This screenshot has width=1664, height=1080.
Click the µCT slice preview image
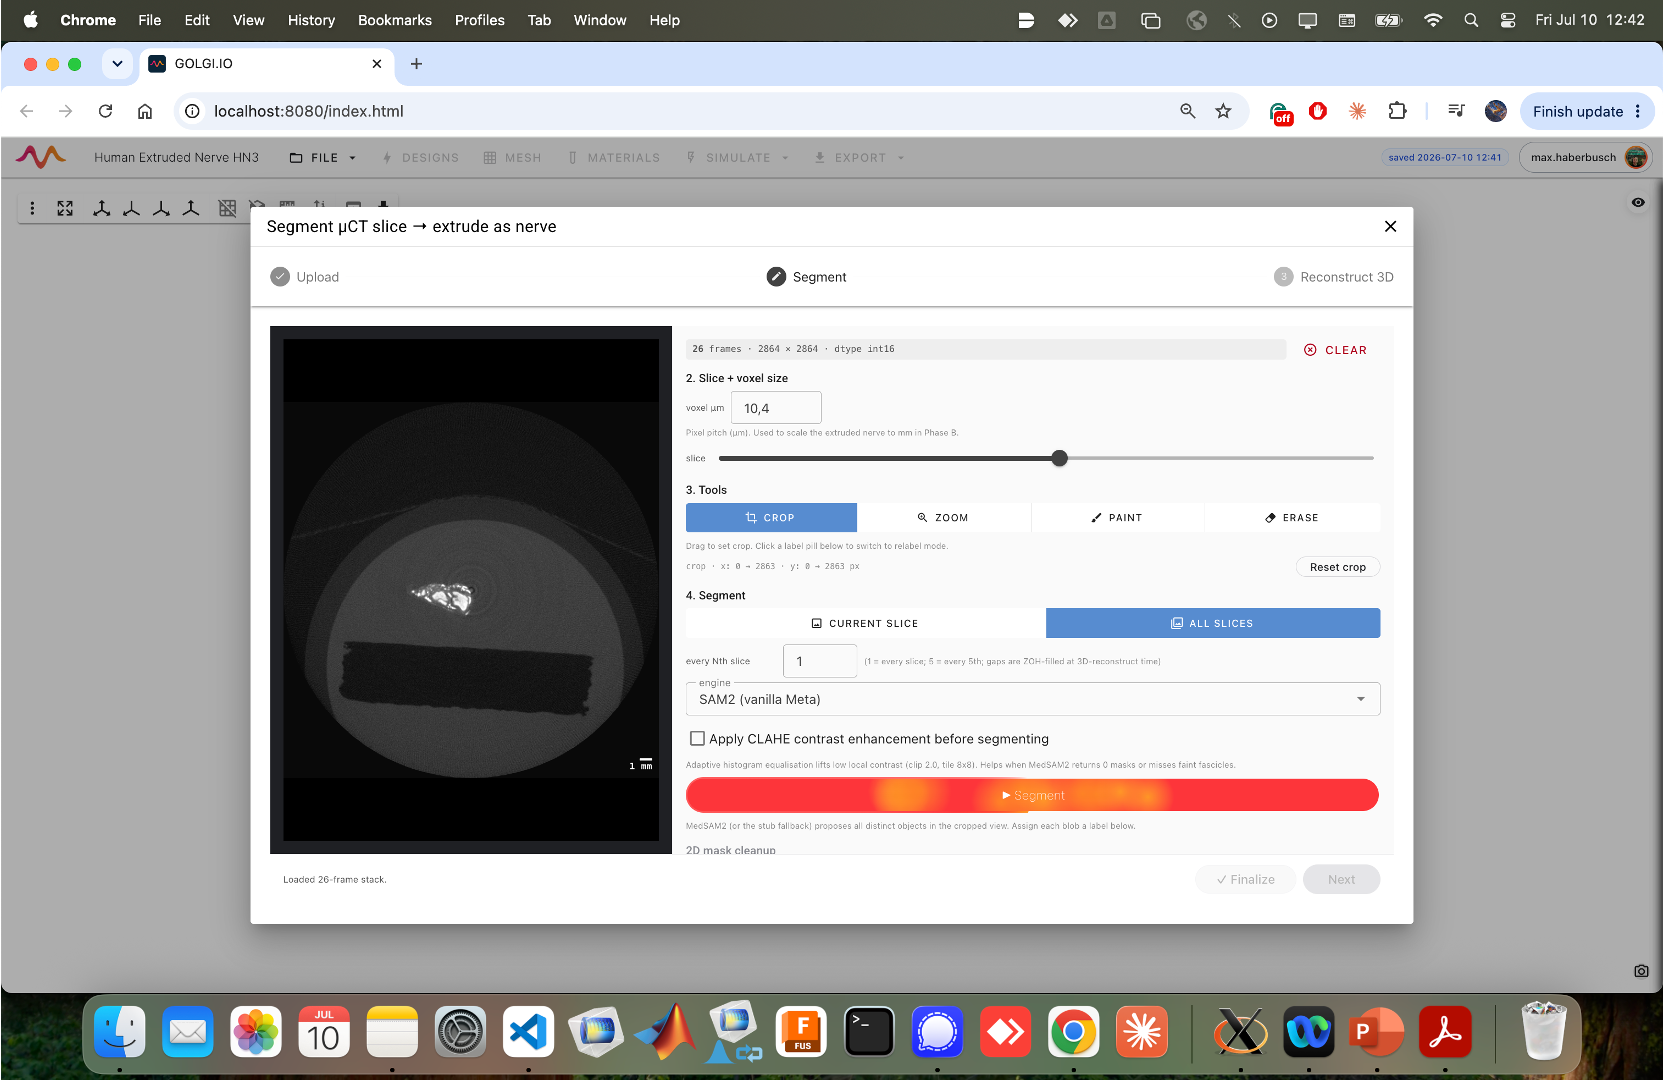point(471,590)
